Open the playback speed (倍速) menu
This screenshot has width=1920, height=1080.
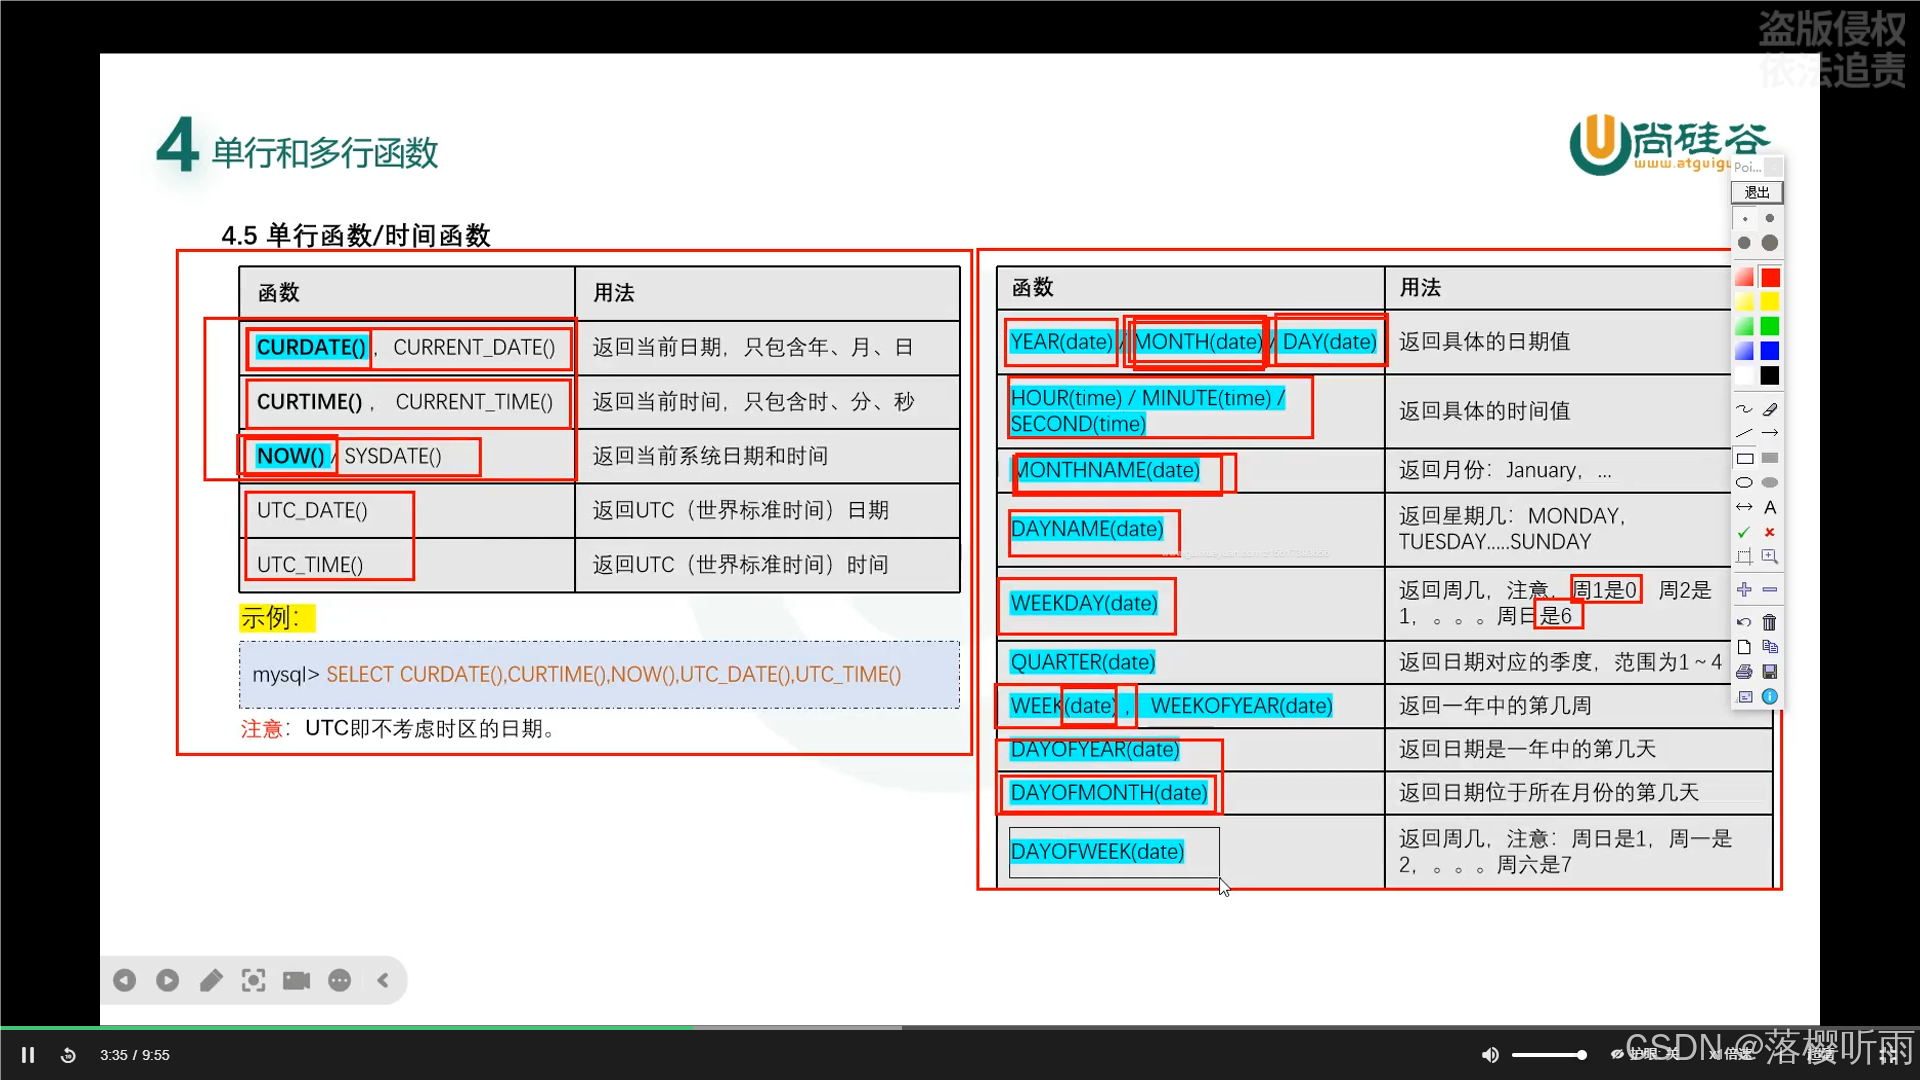point(1733,1054)
